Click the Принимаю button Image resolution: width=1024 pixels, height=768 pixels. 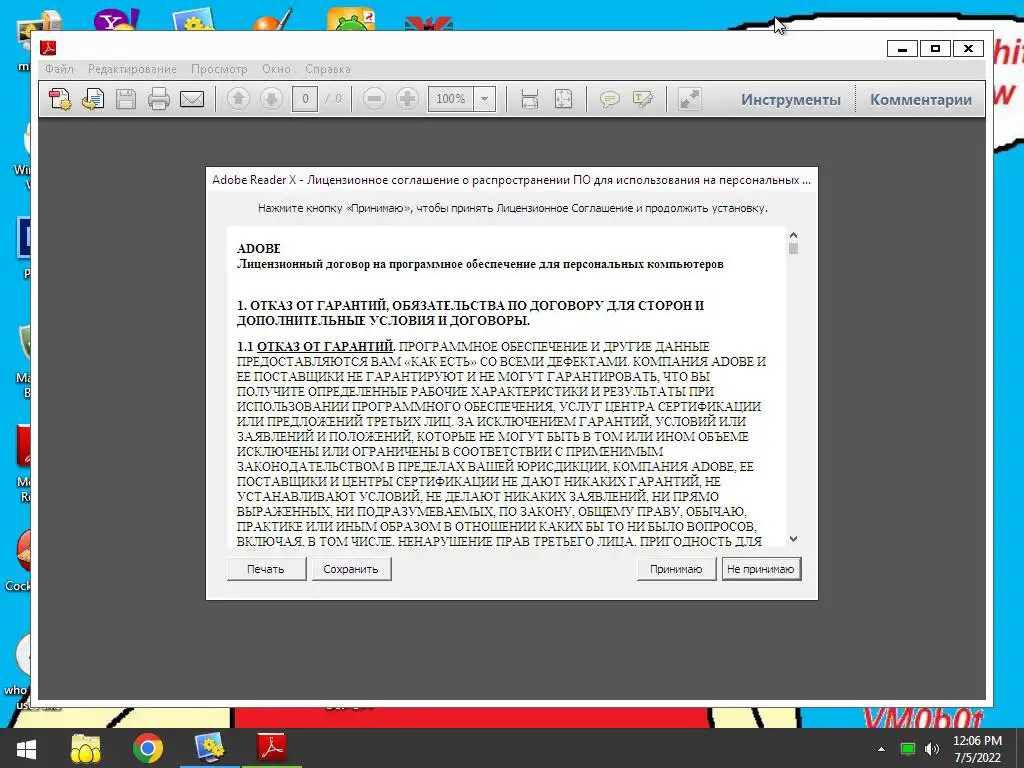[676, 569]
